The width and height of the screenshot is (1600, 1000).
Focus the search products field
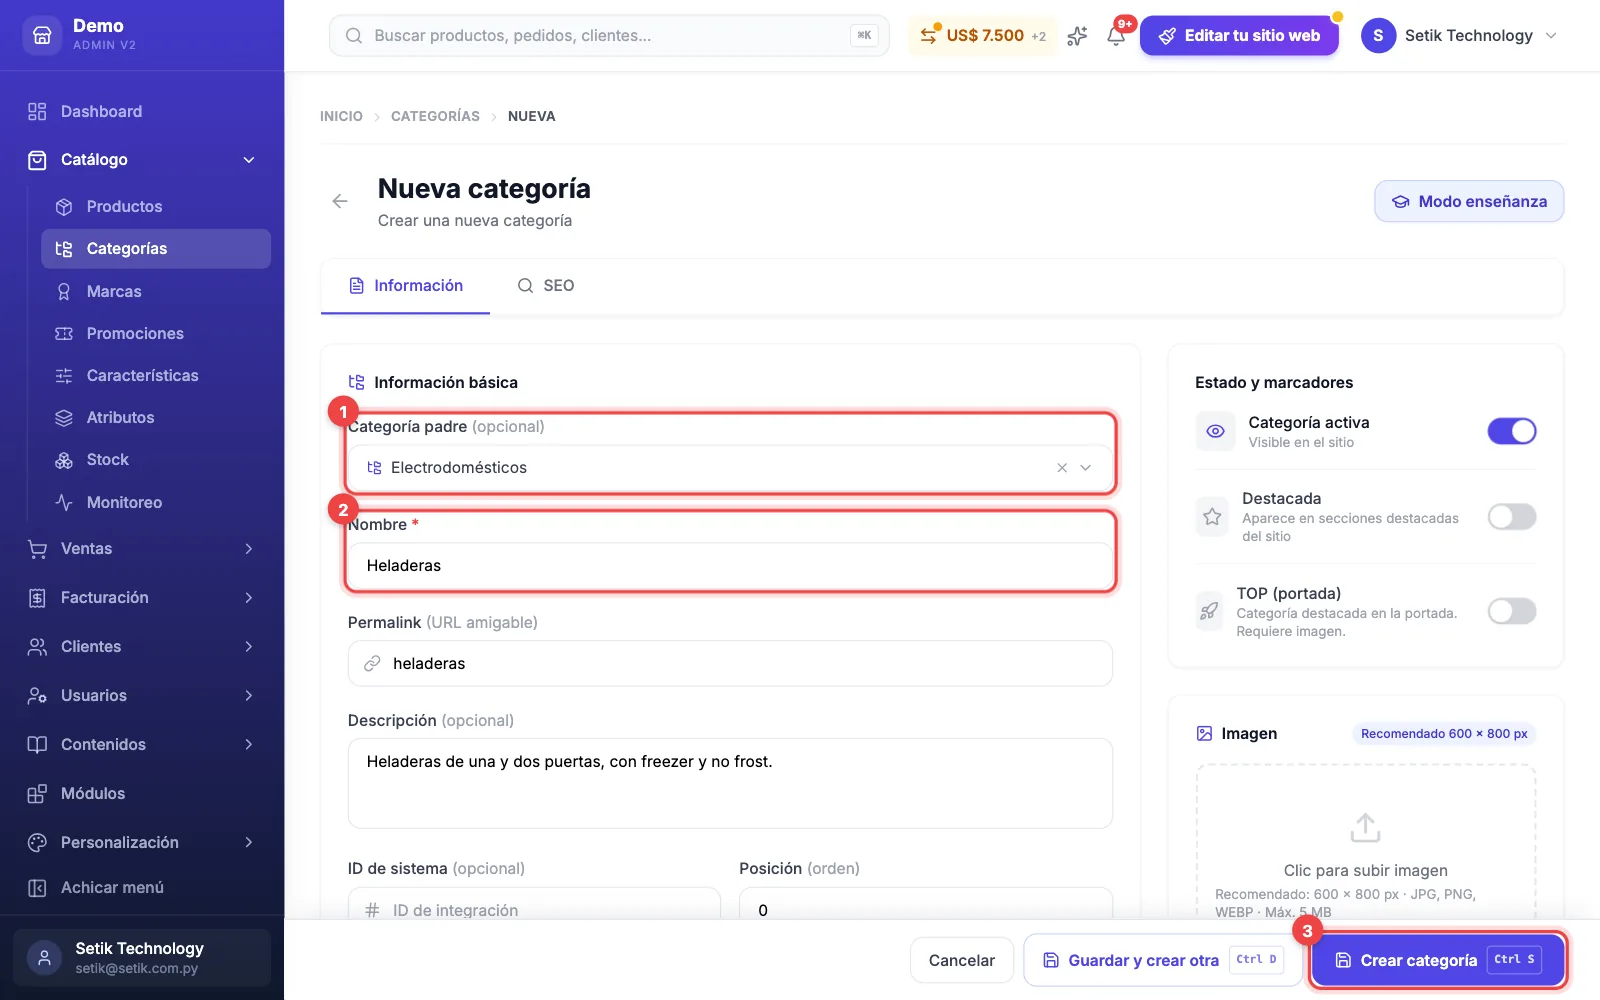tap(609, 36)
